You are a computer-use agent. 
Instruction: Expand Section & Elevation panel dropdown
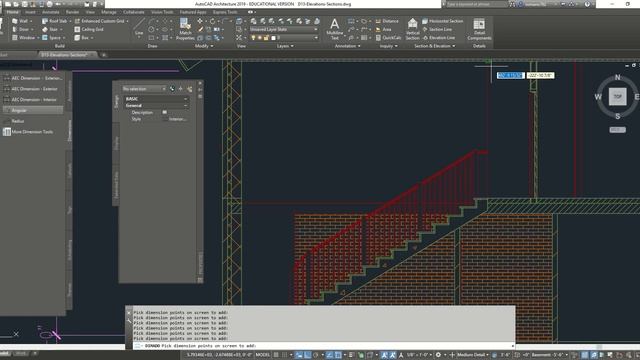pos(434,46)
